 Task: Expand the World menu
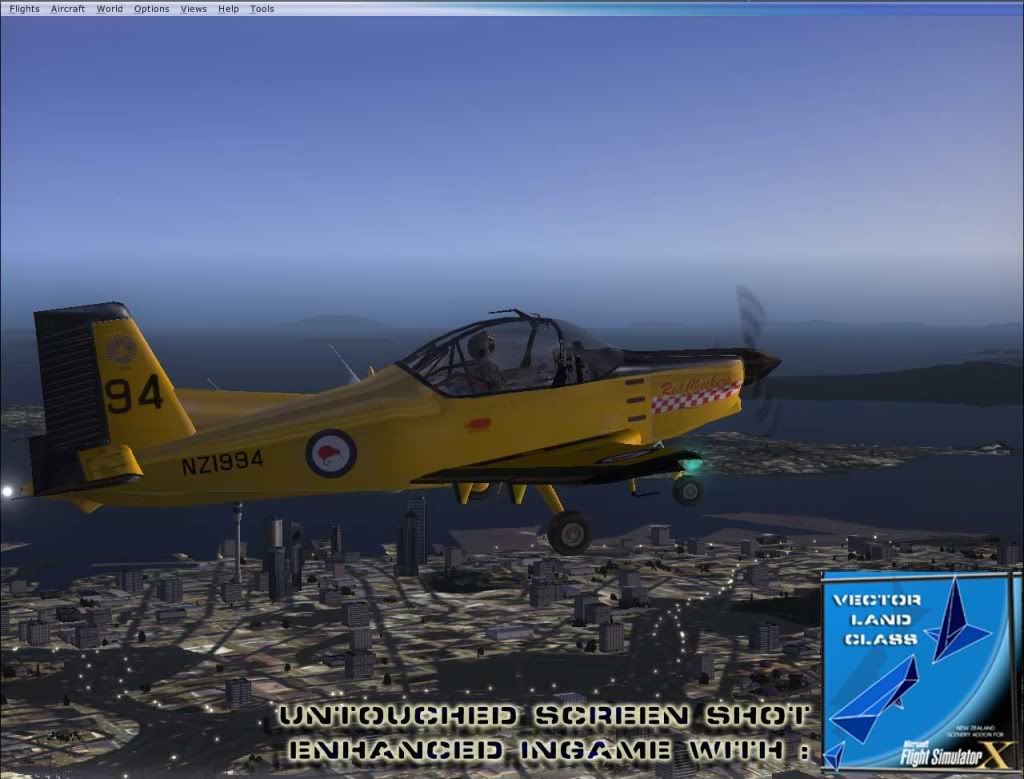pyautogui.click(x=110, y=9)
